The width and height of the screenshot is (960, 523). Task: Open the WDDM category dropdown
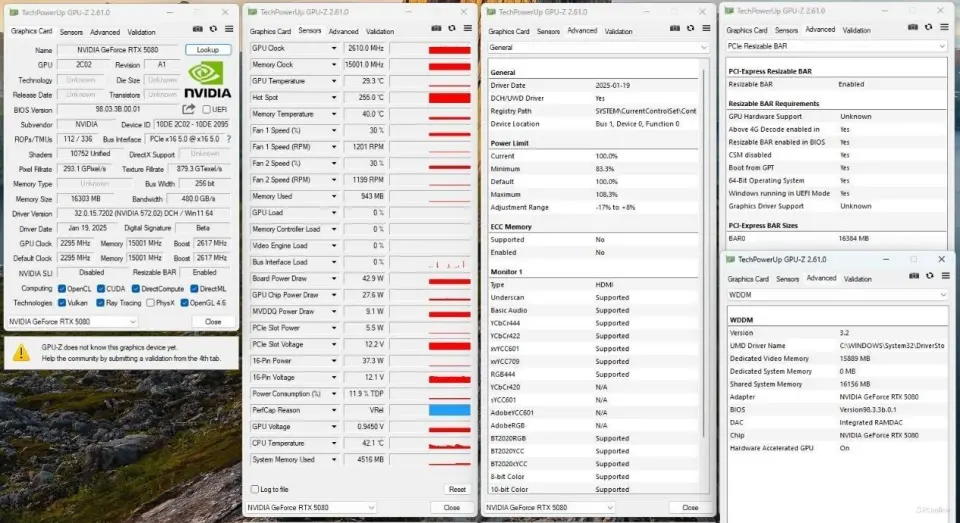pyautogui.click(x=941, y=295)
